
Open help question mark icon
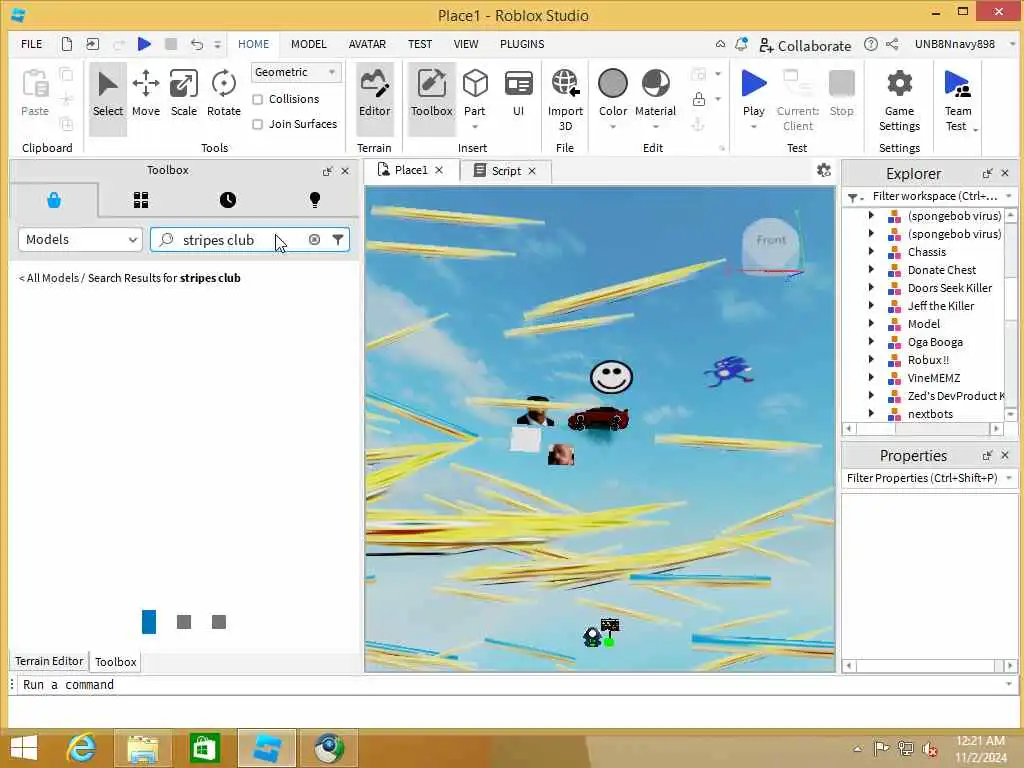click(871, 44)
